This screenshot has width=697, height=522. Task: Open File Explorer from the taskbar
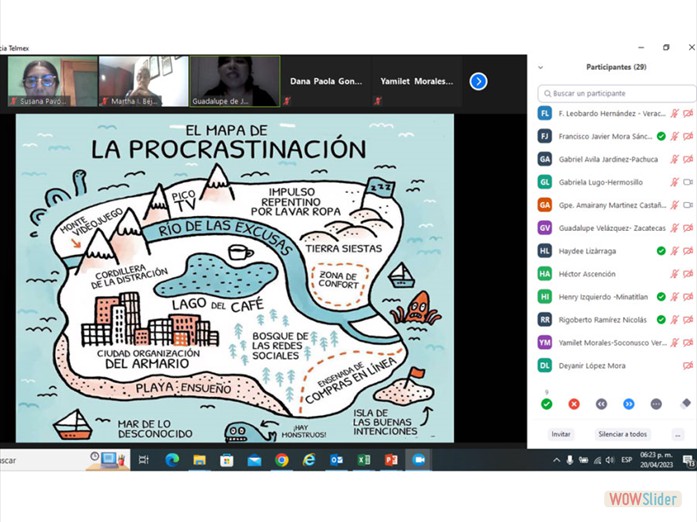200,460
